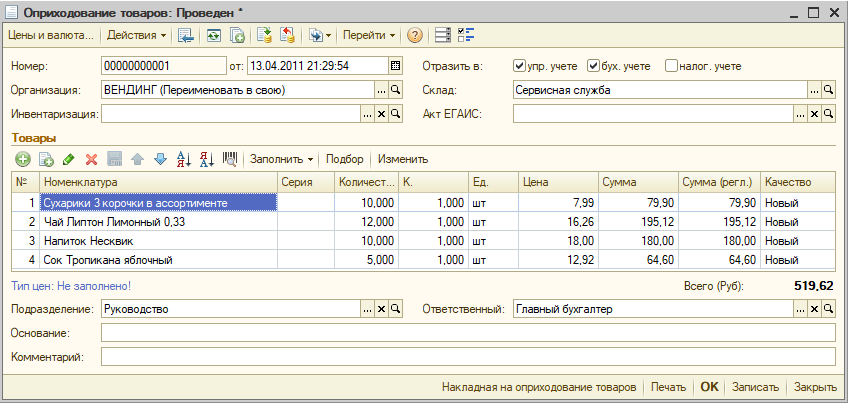Click the ellipsis button beside Организация
Screen dimensions: 848x403
tap(381, 90)
